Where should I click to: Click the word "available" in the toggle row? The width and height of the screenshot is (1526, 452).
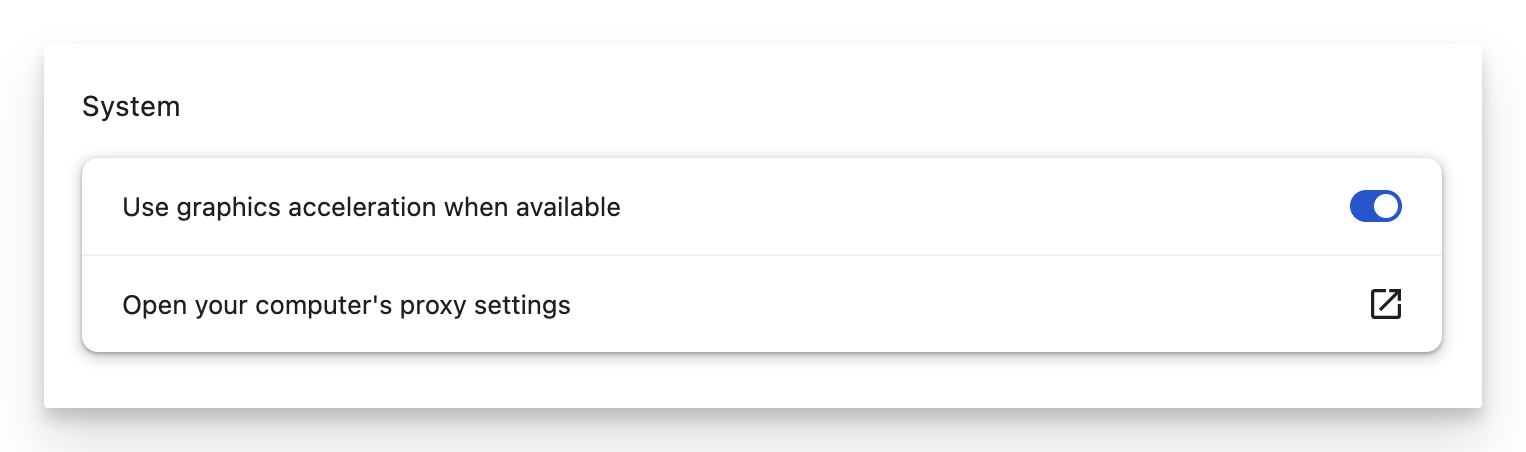[572, 207]
